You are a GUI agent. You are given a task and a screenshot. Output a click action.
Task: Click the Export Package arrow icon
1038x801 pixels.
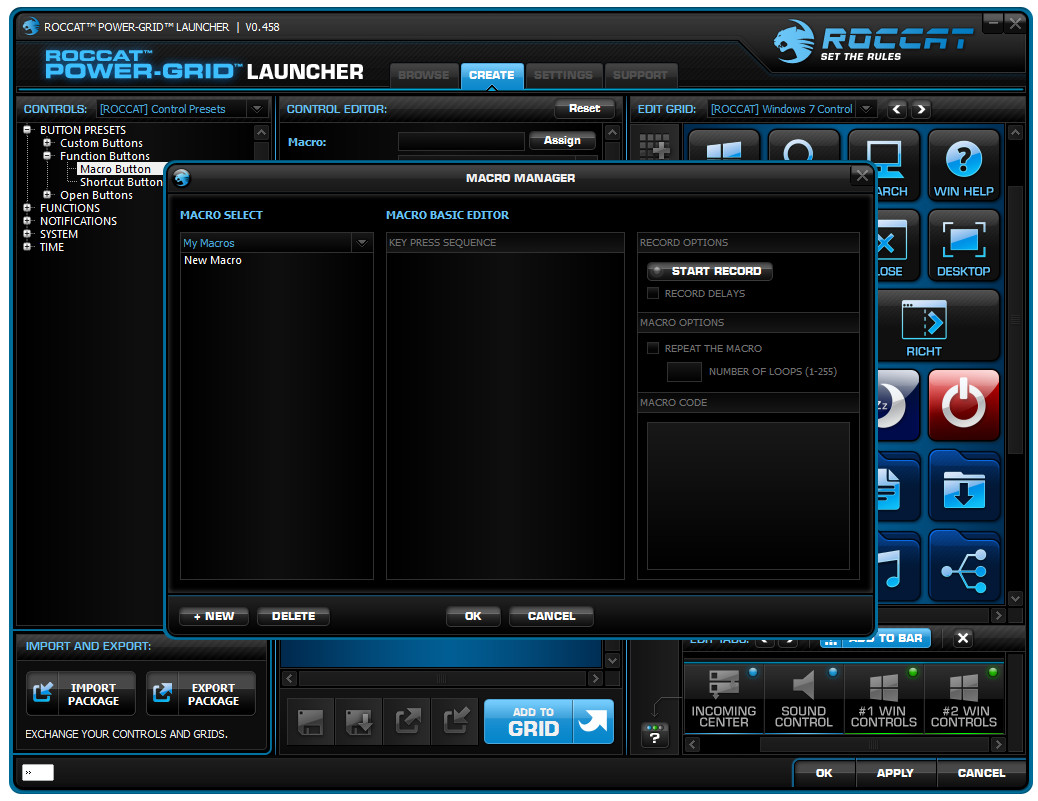(x=163, y=693)
